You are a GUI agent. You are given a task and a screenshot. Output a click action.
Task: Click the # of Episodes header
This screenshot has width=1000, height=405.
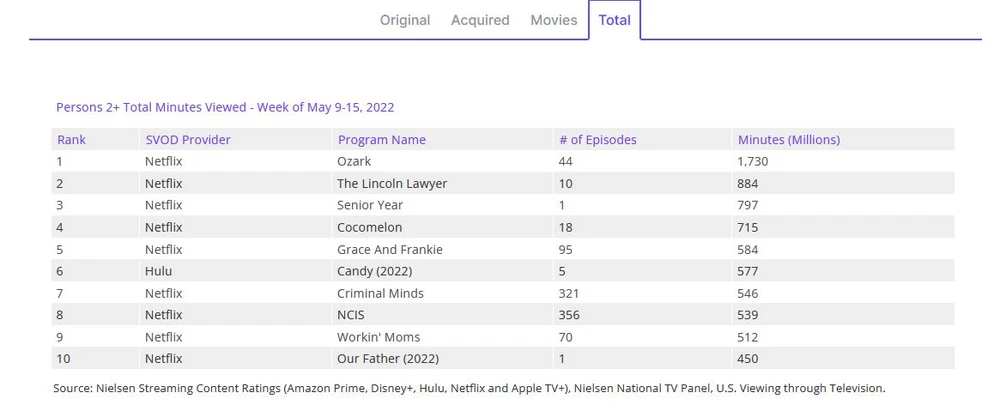[x=597, y=140]
